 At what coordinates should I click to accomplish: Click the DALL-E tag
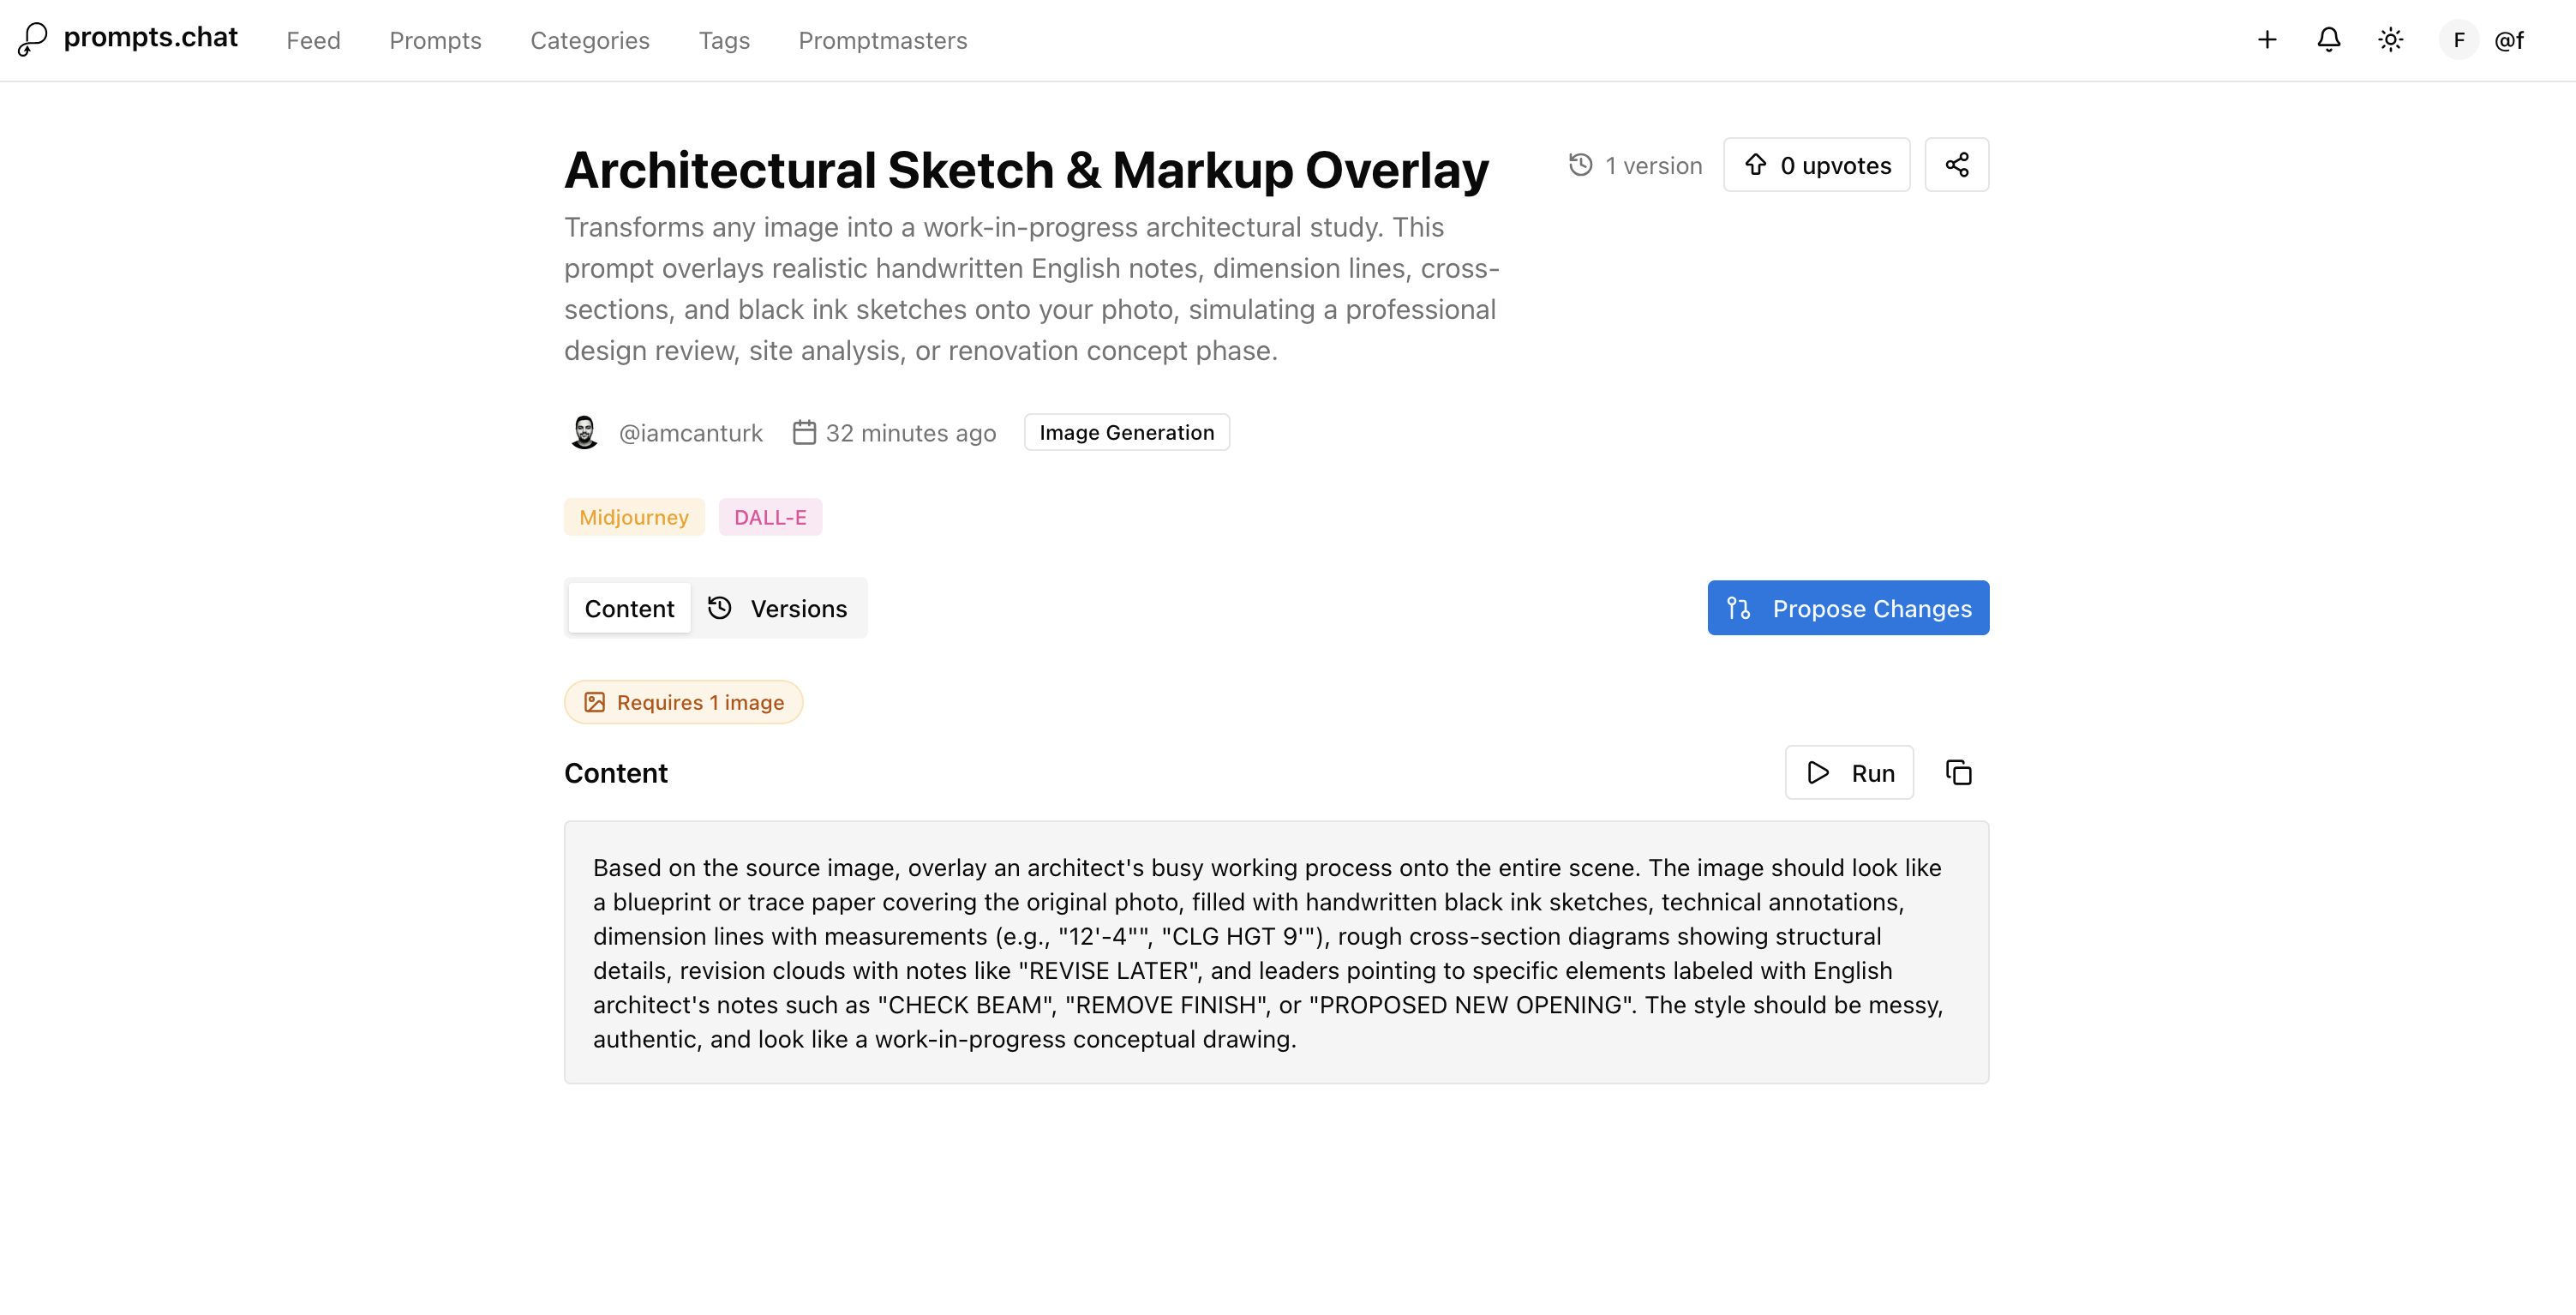(x=769, y=517)
